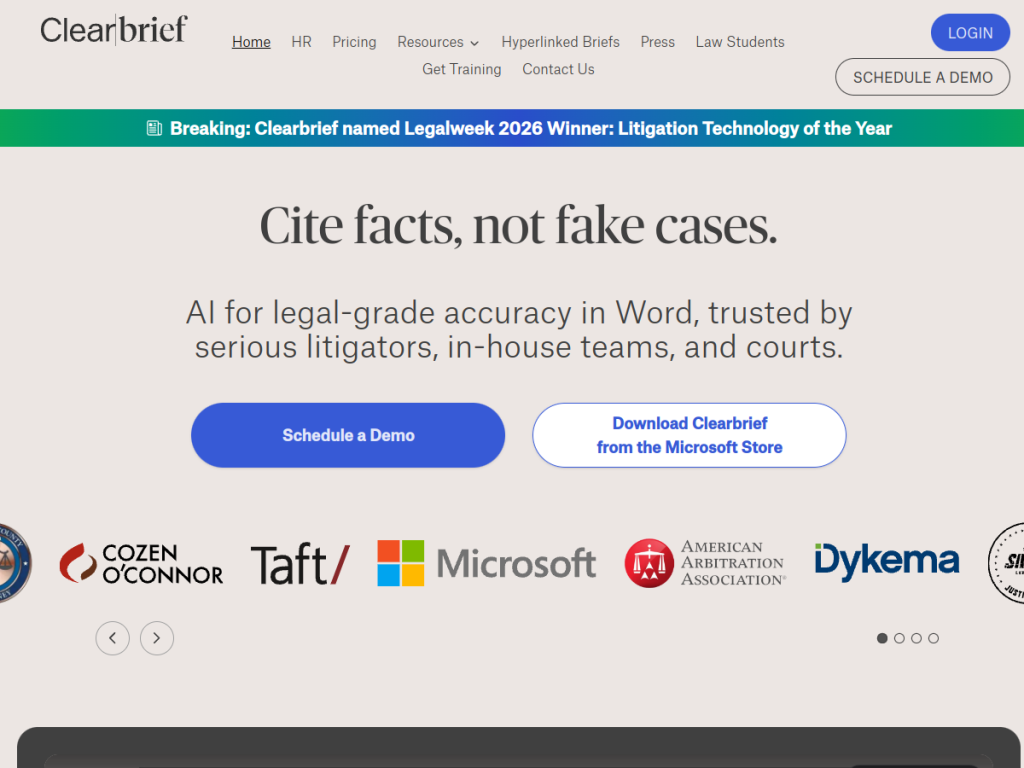Select the first carousel dot

[882, 638]
